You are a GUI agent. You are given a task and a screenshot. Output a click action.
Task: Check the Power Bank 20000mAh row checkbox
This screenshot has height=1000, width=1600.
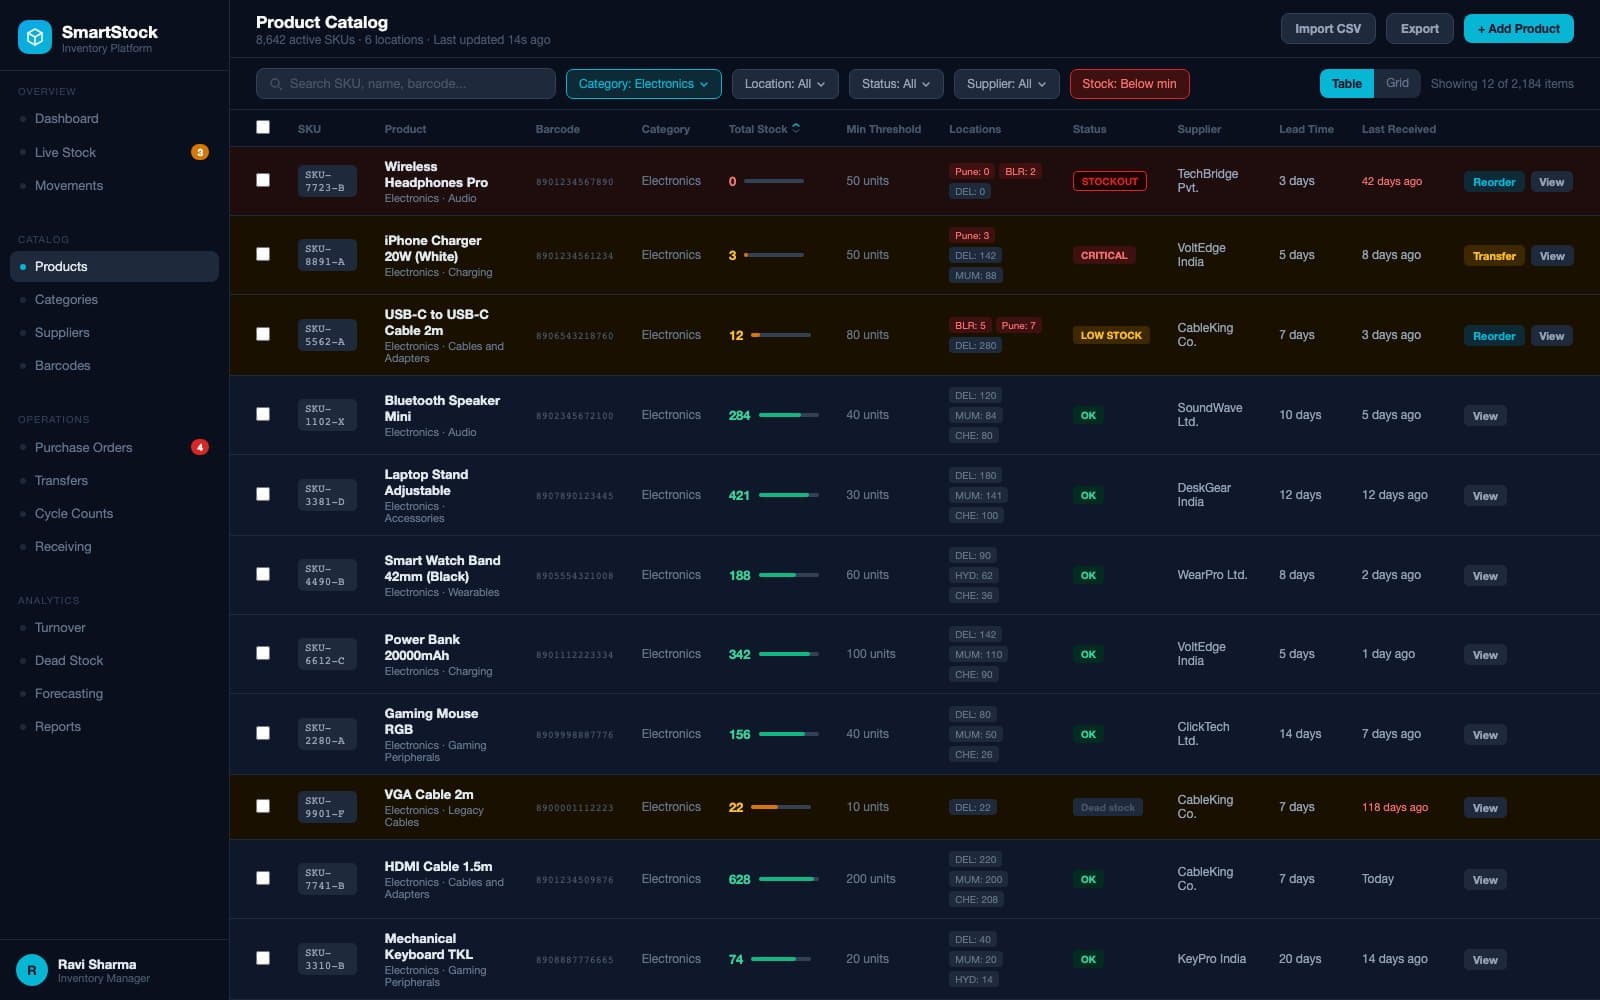point(263,653)
